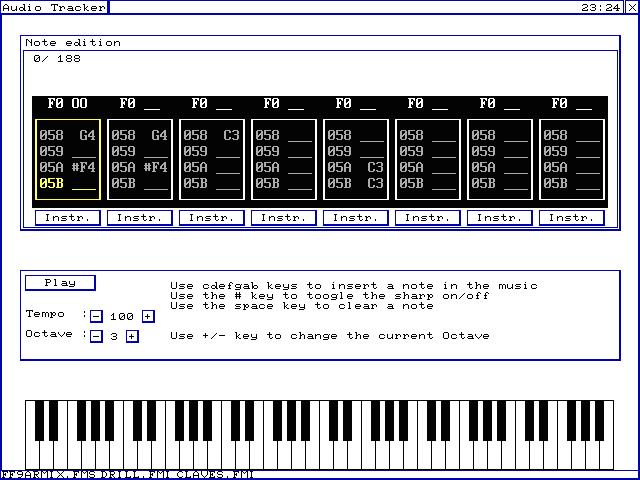Click the G4 note in second track

click(x=159, y=135)
